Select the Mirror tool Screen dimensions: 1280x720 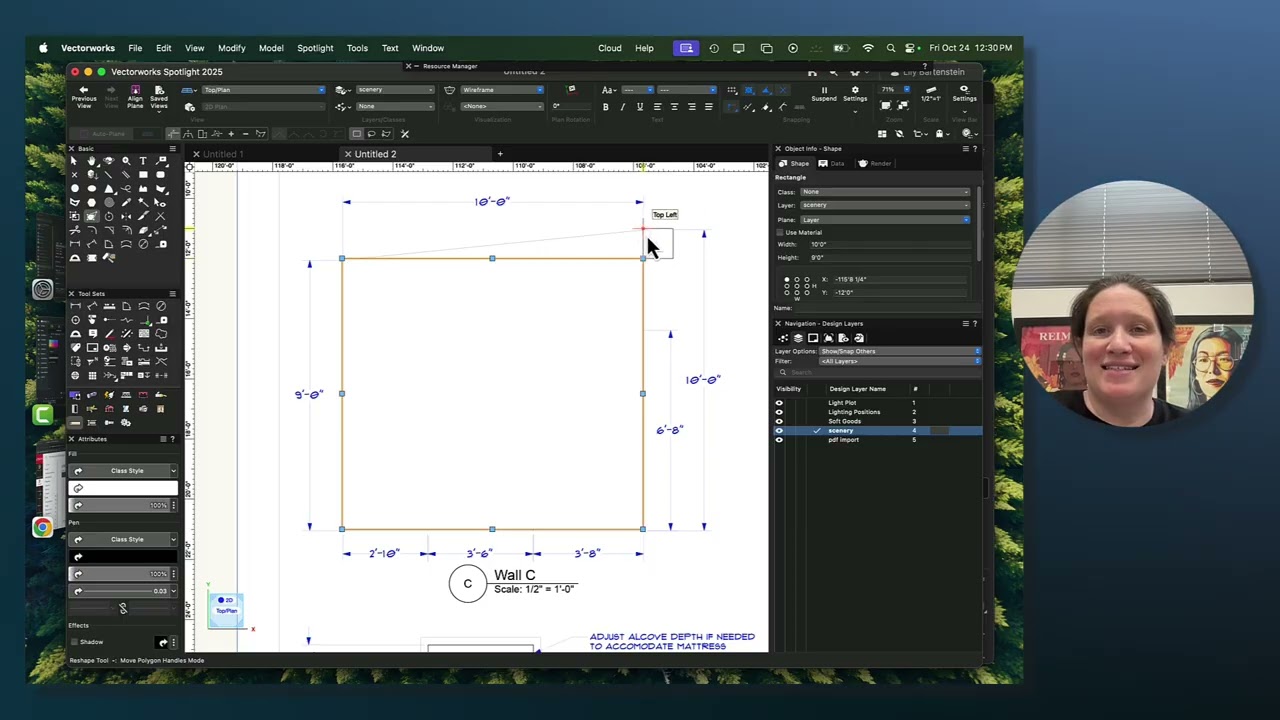(126, 217)
